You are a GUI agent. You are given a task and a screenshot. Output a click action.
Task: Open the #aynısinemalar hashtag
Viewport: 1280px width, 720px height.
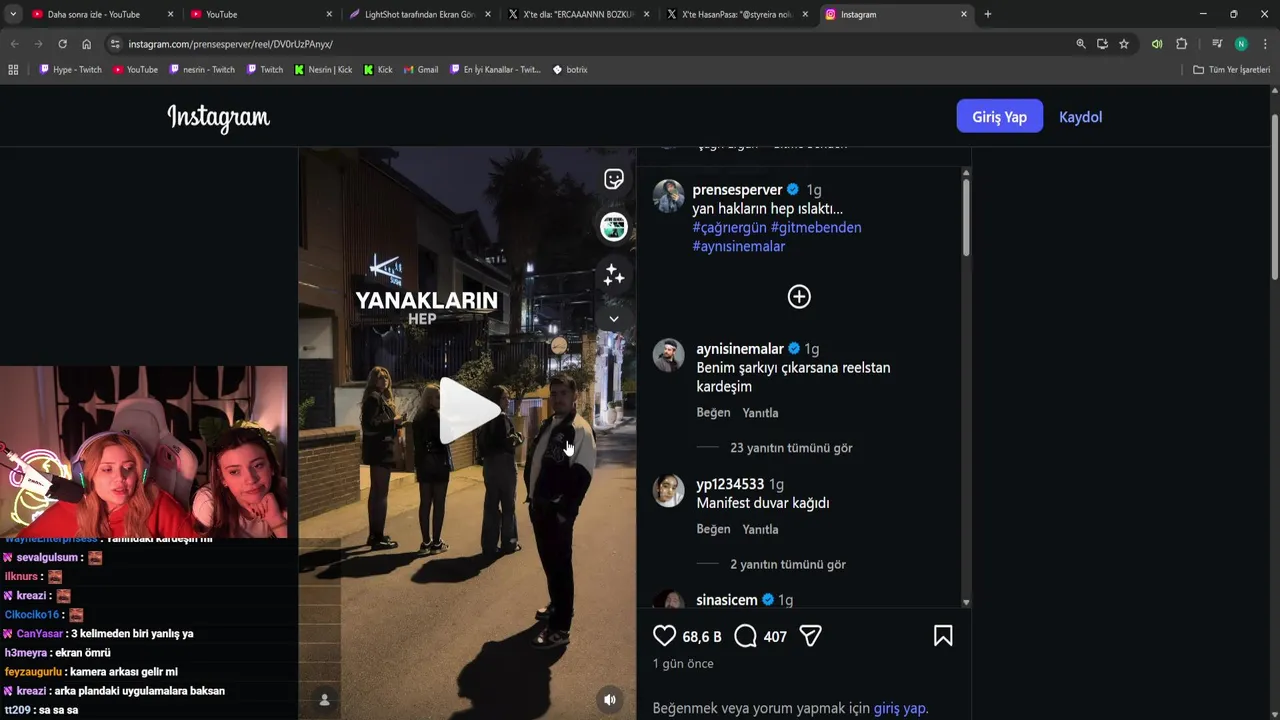coord(739,246)
